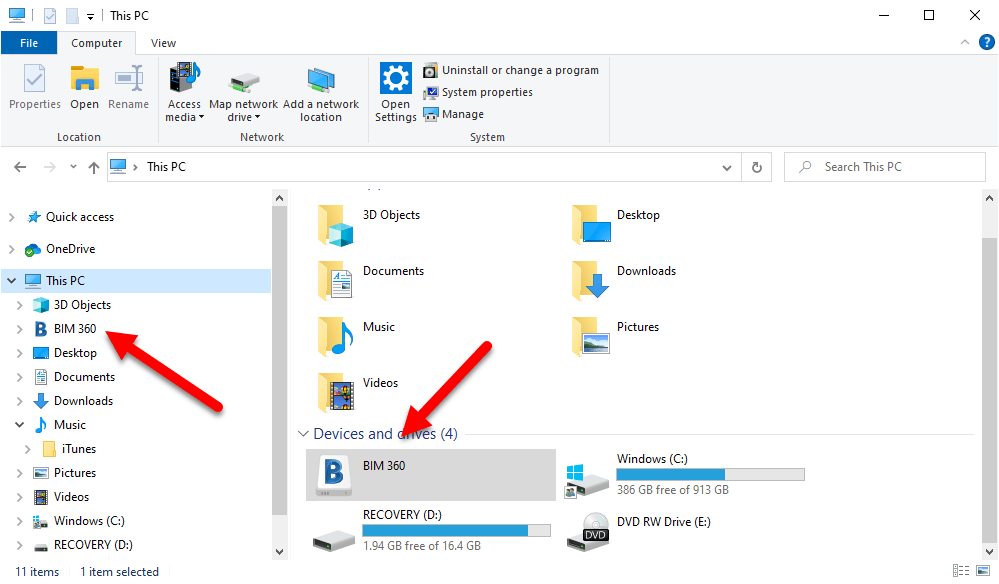Select the RECOVERY (D:) drive icon
The height and width of the screenshot is (584, 999).
[334, 540]
